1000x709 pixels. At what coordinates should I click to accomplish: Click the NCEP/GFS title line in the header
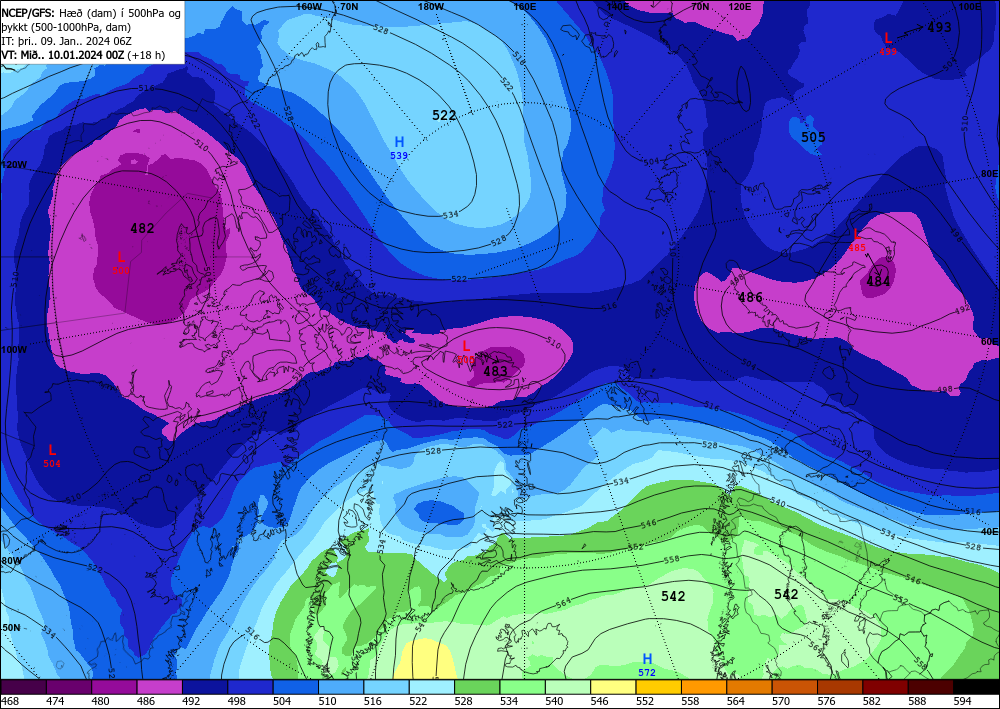click(91, 11)
